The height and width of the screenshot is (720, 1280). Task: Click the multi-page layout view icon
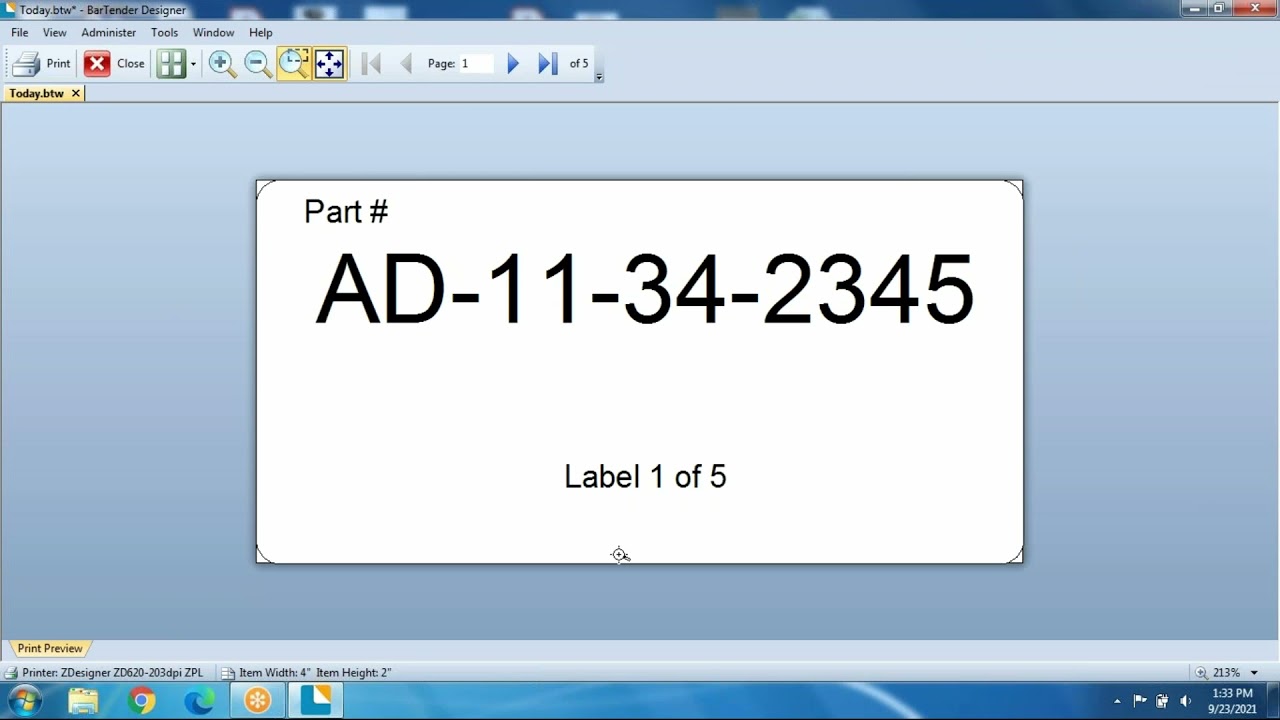172,63
